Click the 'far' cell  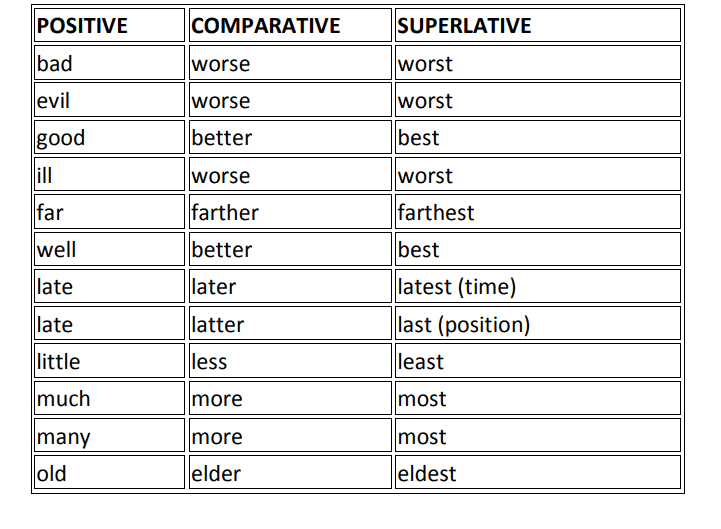[49, 212]
